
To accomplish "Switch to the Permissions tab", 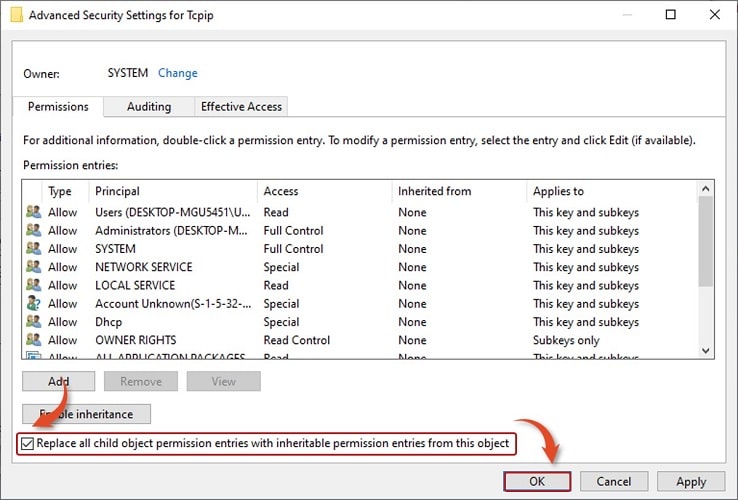I will click(58, 106).
